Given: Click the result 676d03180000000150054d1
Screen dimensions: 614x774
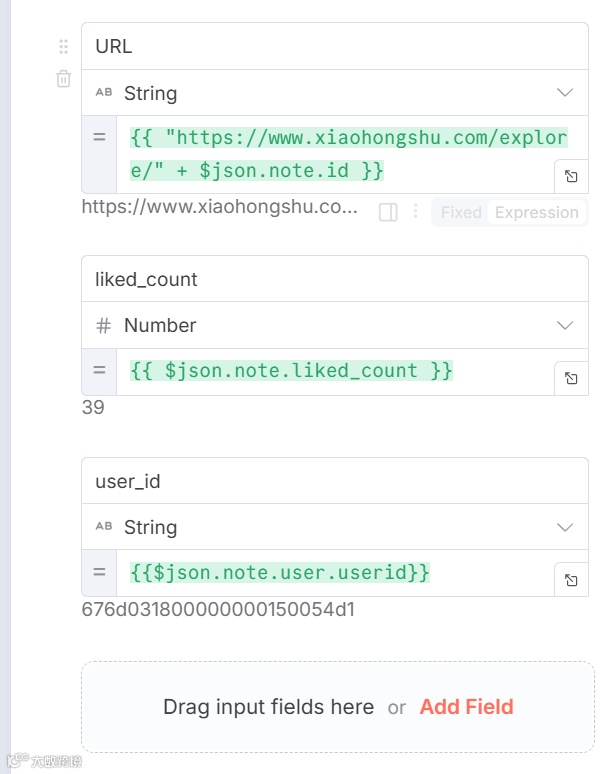Looking at the screenshot, I should point(218,610).
